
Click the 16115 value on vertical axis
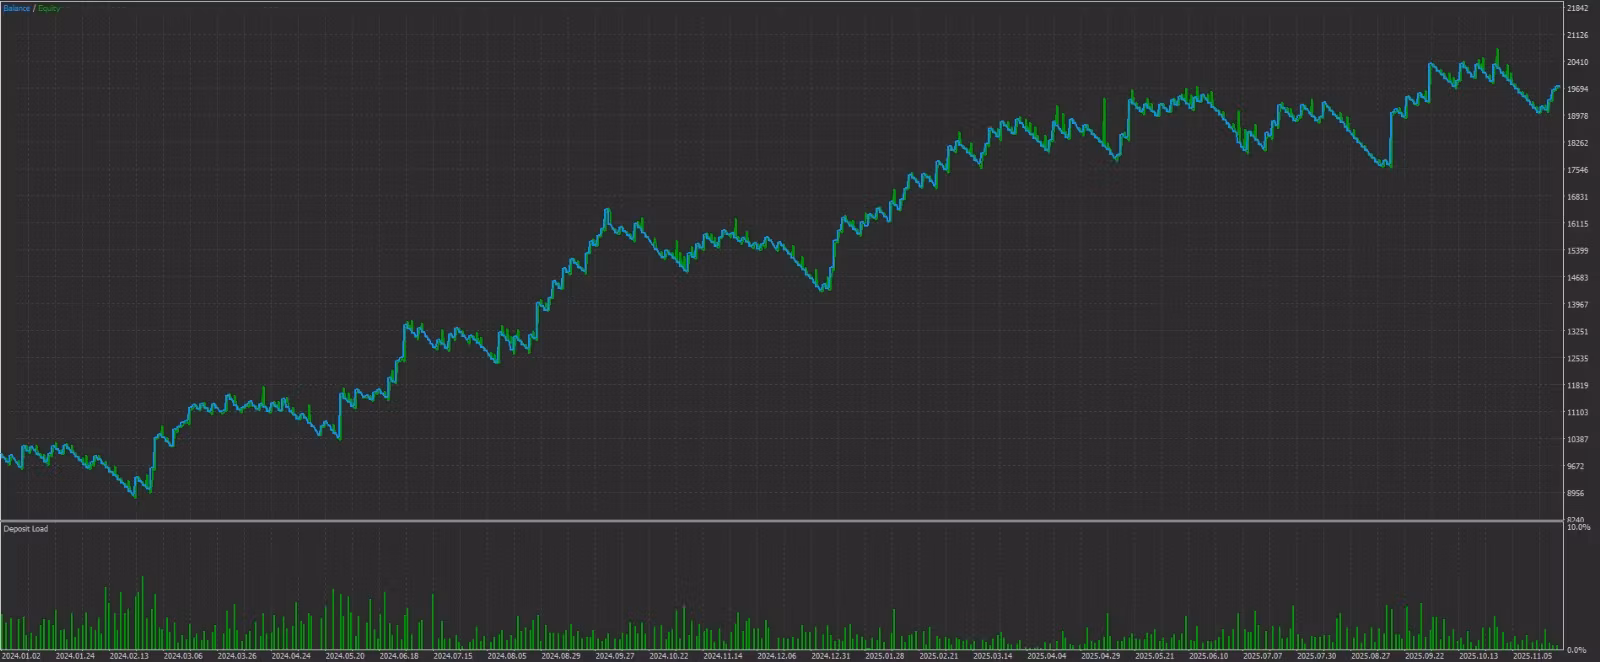tap(1578, 224)
